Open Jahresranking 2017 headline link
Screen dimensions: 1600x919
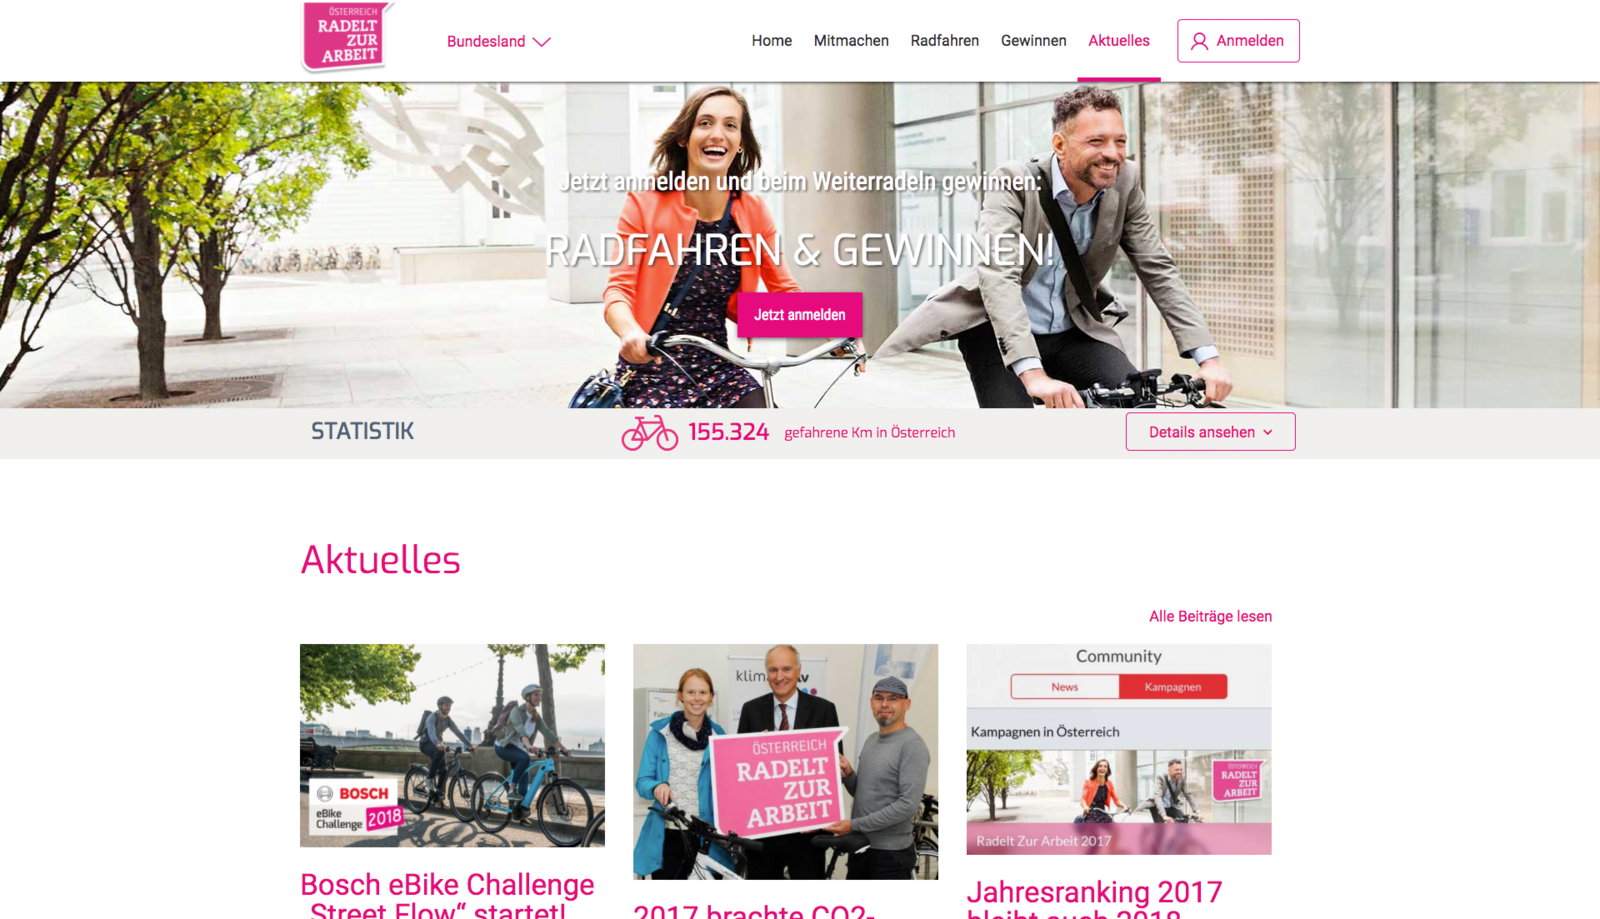coord(1094,898)
